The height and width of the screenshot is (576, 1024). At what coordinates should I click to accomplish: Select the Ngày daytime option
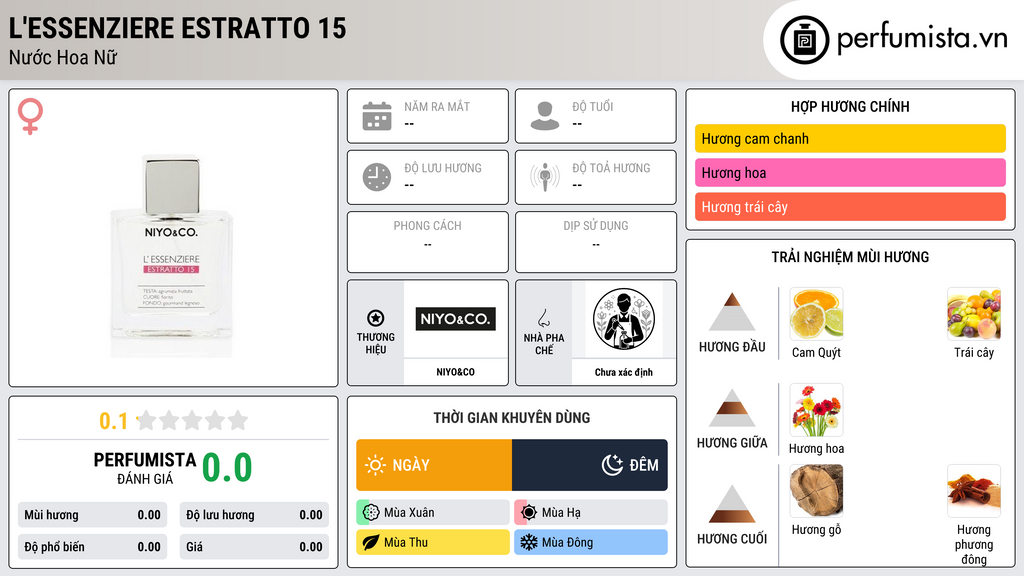coord(434,465)
